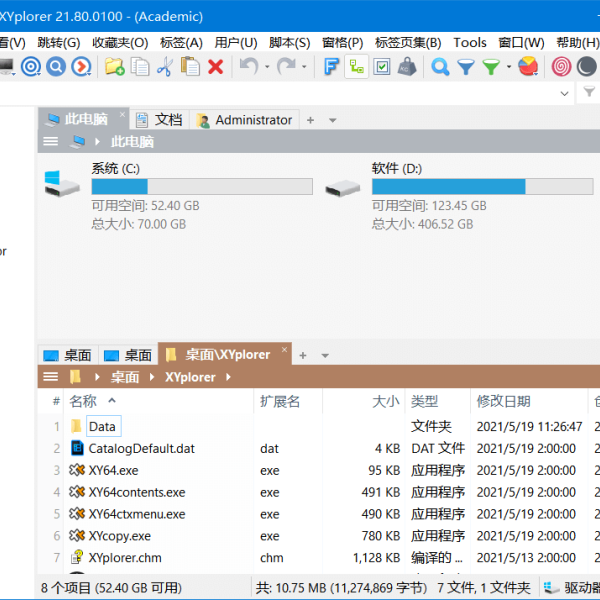Open the Tools menu
This screenshot has width=600, height=600.
(x=470, y=42)
